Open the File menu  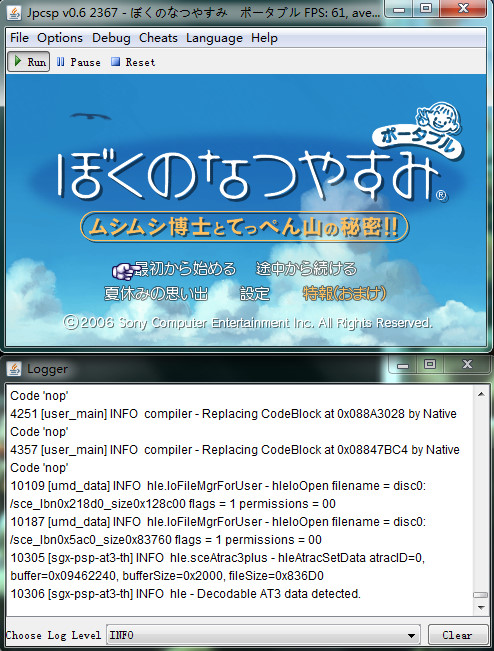pyautogui.click(x=20, y=38)
